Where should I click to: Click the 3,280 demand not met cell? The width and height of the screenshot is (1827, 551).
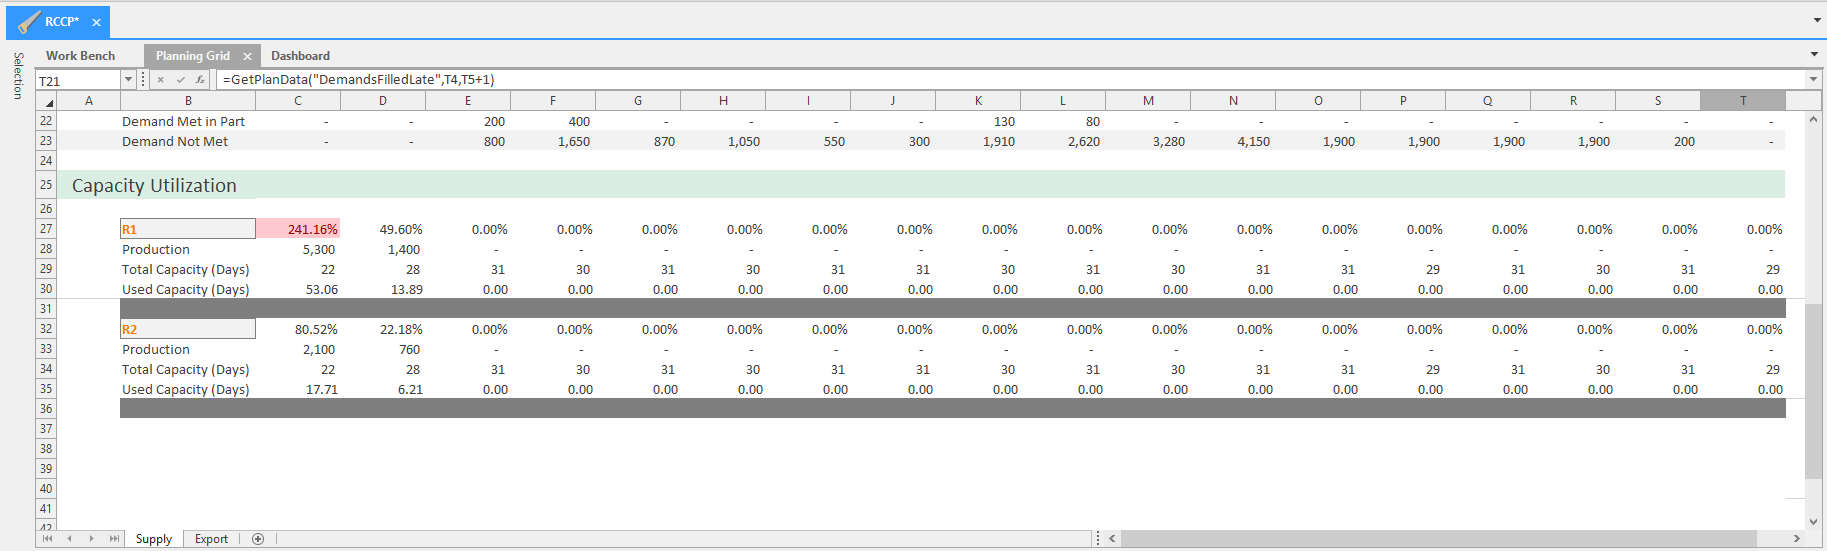coord(1148,141)
